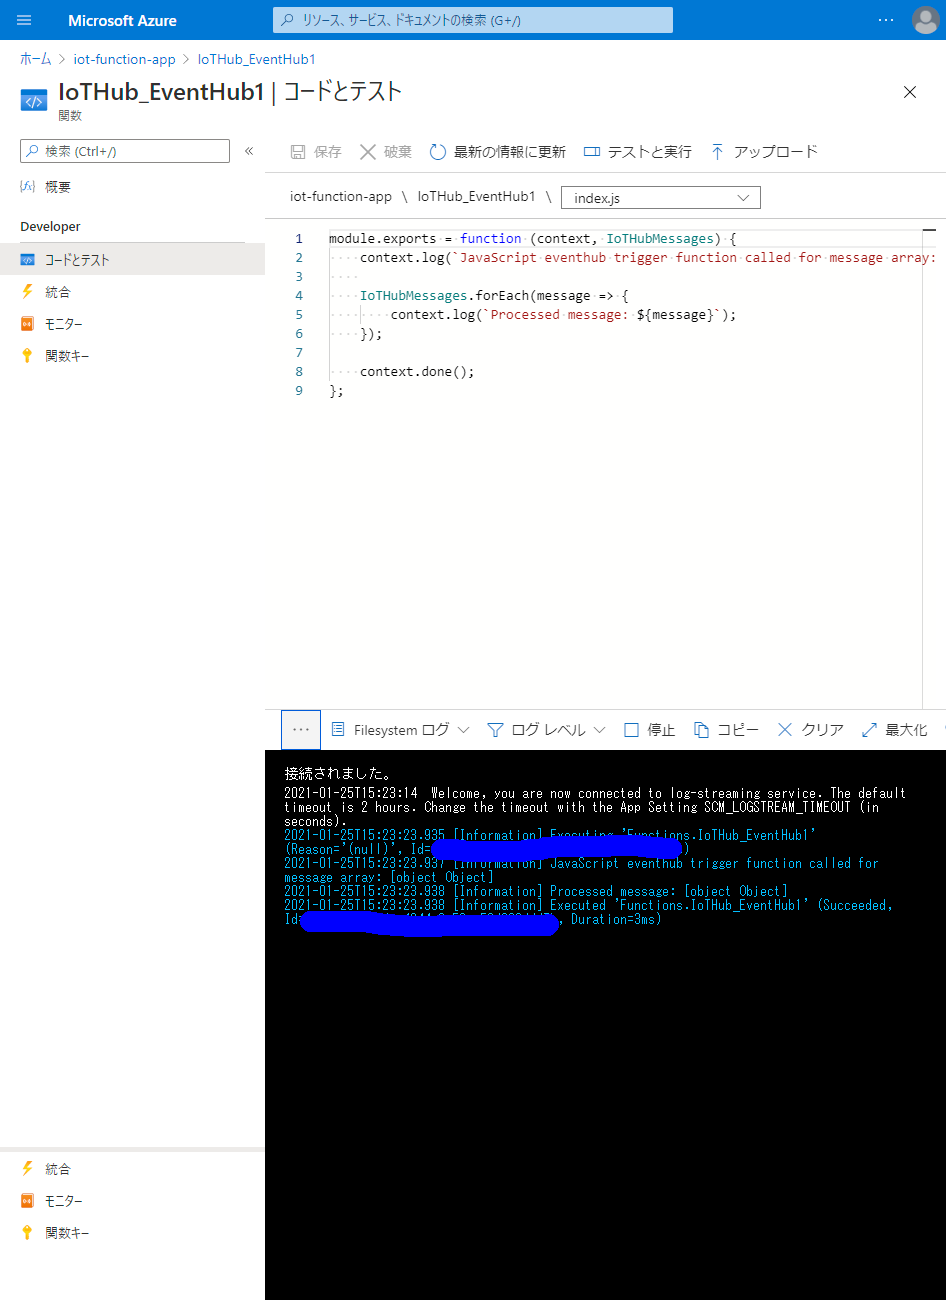
Task: Click the user account avatar
Action: click(x=925, y=20)
